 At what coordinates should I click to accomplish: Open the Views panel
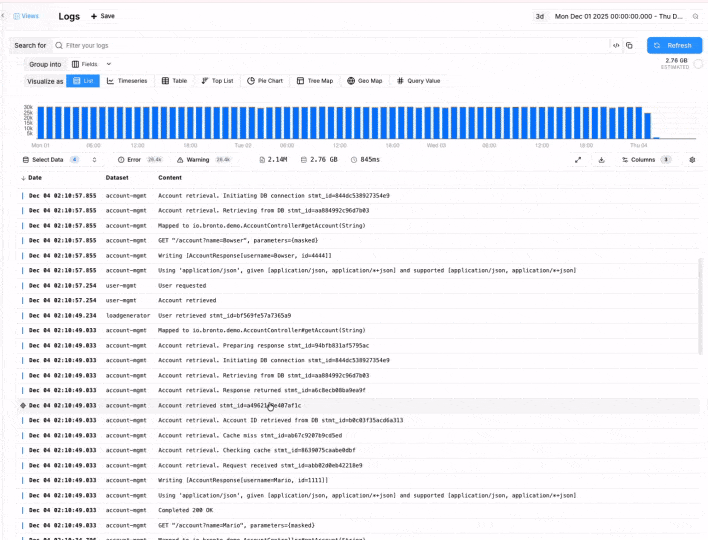(26, 16)
